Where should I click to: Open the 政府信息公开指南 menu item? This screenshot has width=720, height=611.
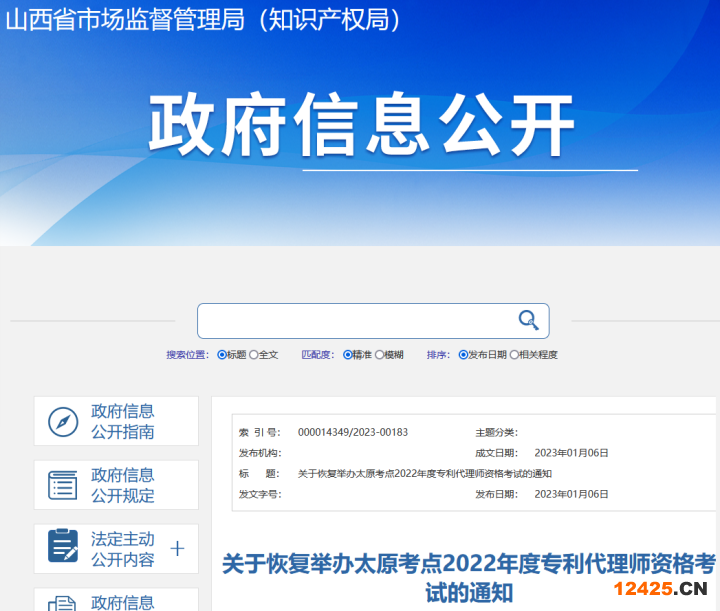click(x=123, y=421)
